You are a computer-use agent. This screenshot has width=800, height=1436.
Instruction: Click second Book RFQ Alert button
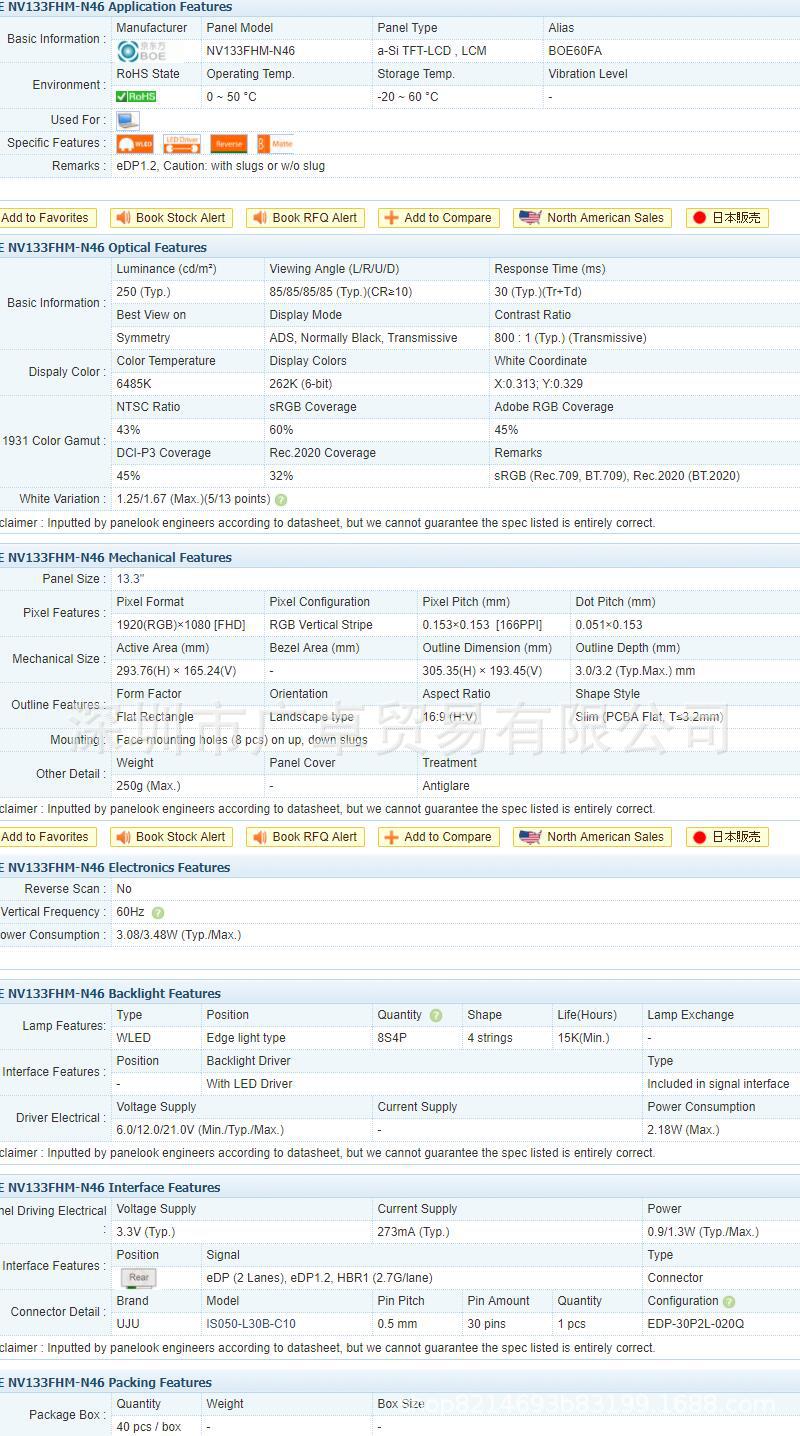(x=305, y=837)
